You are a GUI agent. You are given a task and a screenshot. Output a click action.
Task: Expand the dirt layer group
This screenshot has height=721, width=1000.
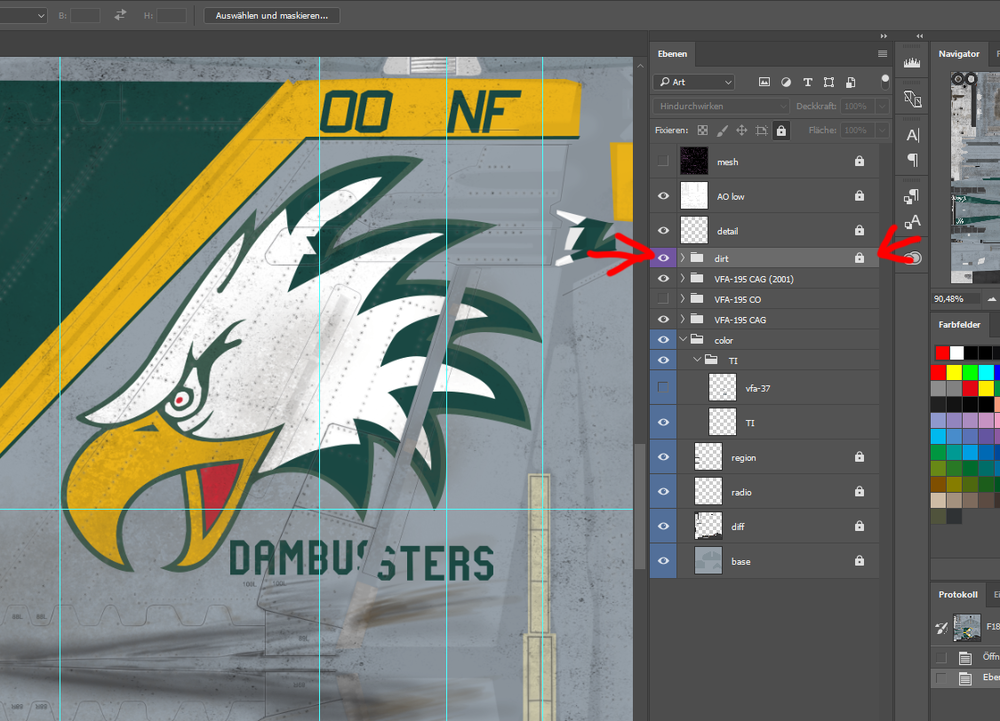(x=683, y=258)
